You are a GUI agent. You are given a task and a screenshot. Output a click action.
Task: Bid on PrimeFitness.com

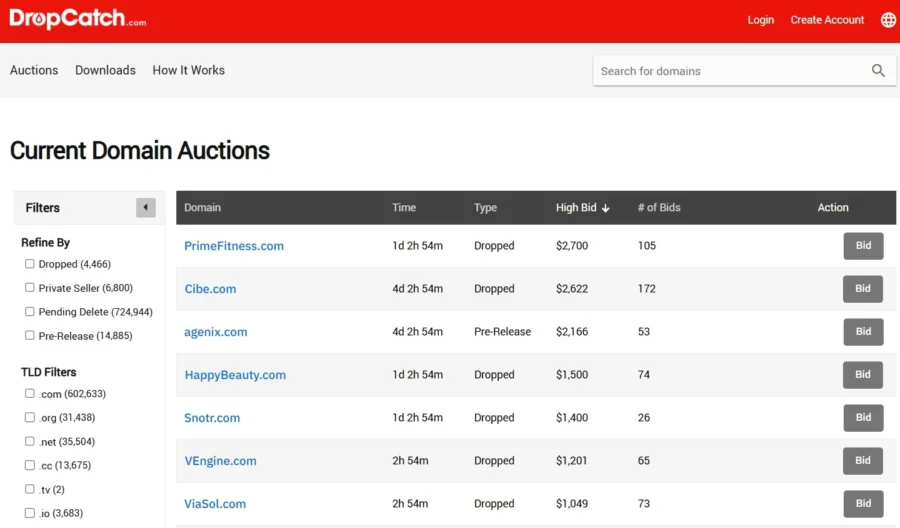[863, 246]
